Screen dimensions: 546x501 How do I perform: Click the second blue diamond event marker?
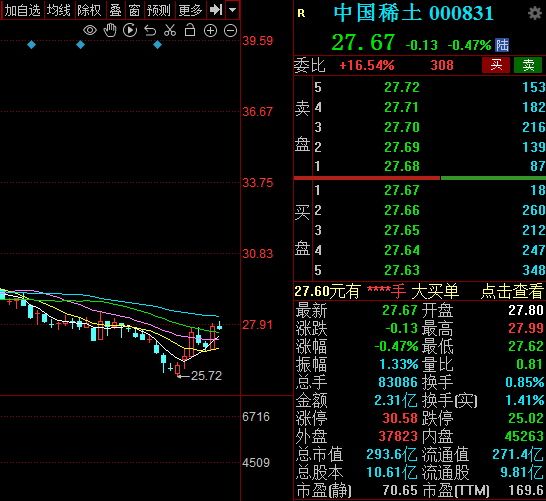click(80, 45)
